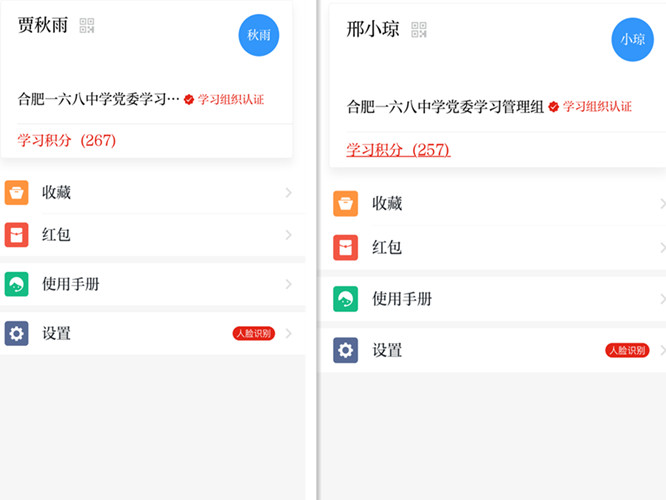
Task: Click 人脸识别 badge in 邢小琼 panel
Action: 627,350
